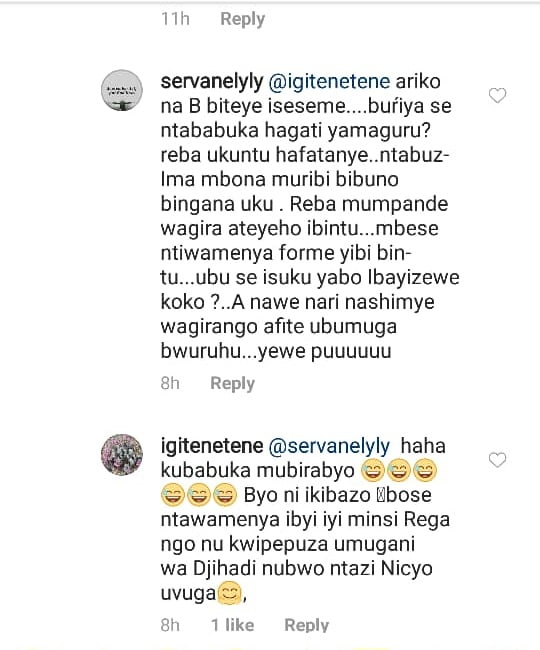Click the igitenetene username in bold
Viewport: 540px width, 650px height.
pos(212,446)
